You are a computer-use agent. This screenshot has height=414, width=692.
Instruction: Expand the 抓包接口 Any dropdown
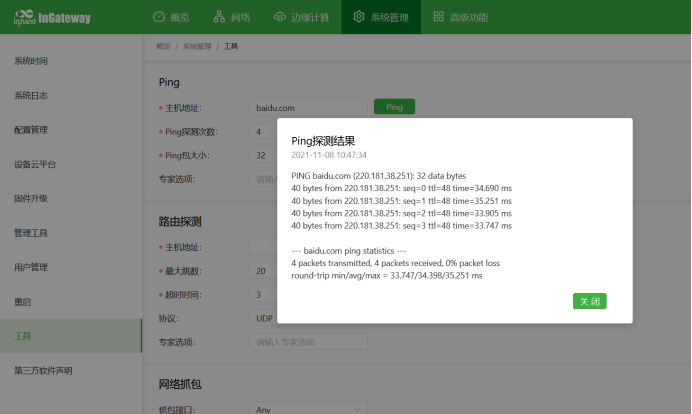point(308,409)
